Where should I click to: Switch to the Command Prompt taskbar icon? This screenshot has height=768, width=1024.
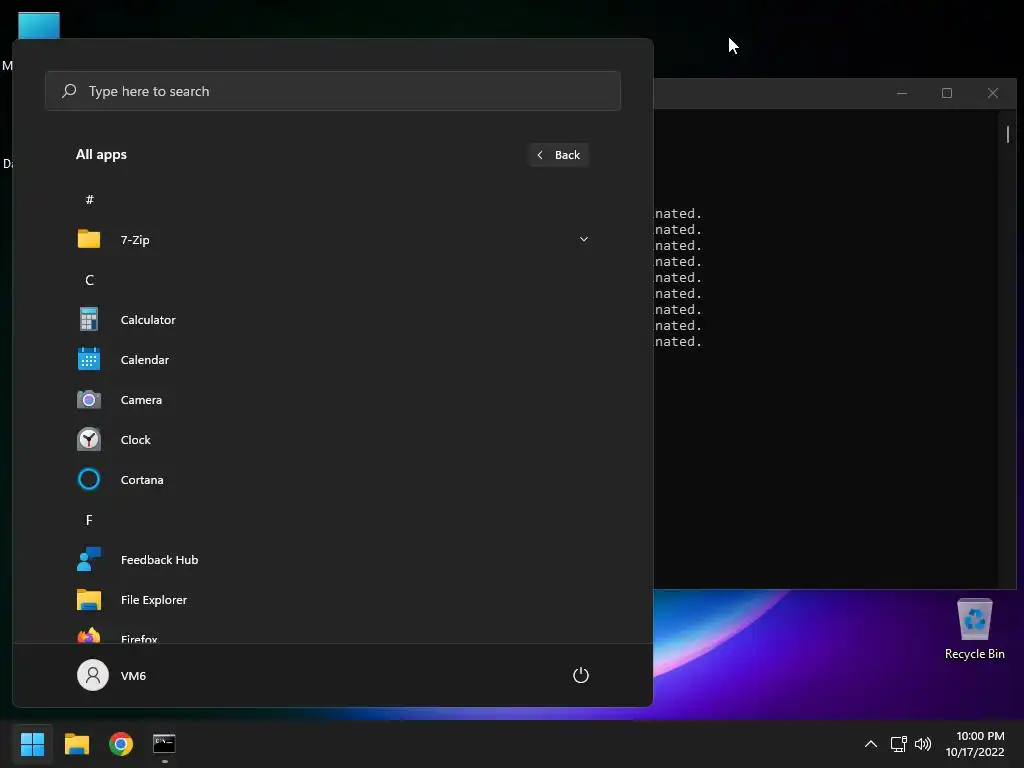click(165, 743)
